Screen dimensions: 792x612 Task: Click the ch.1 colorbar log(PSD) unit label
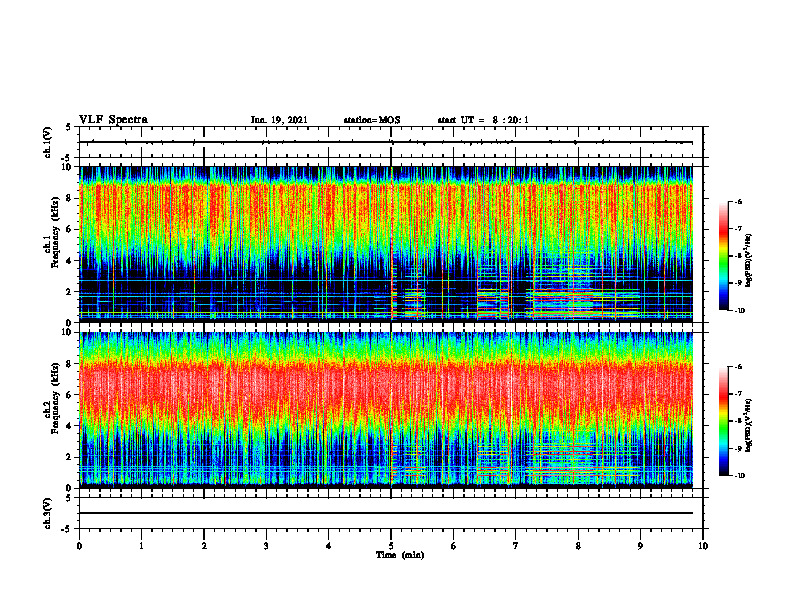(749, 261)
